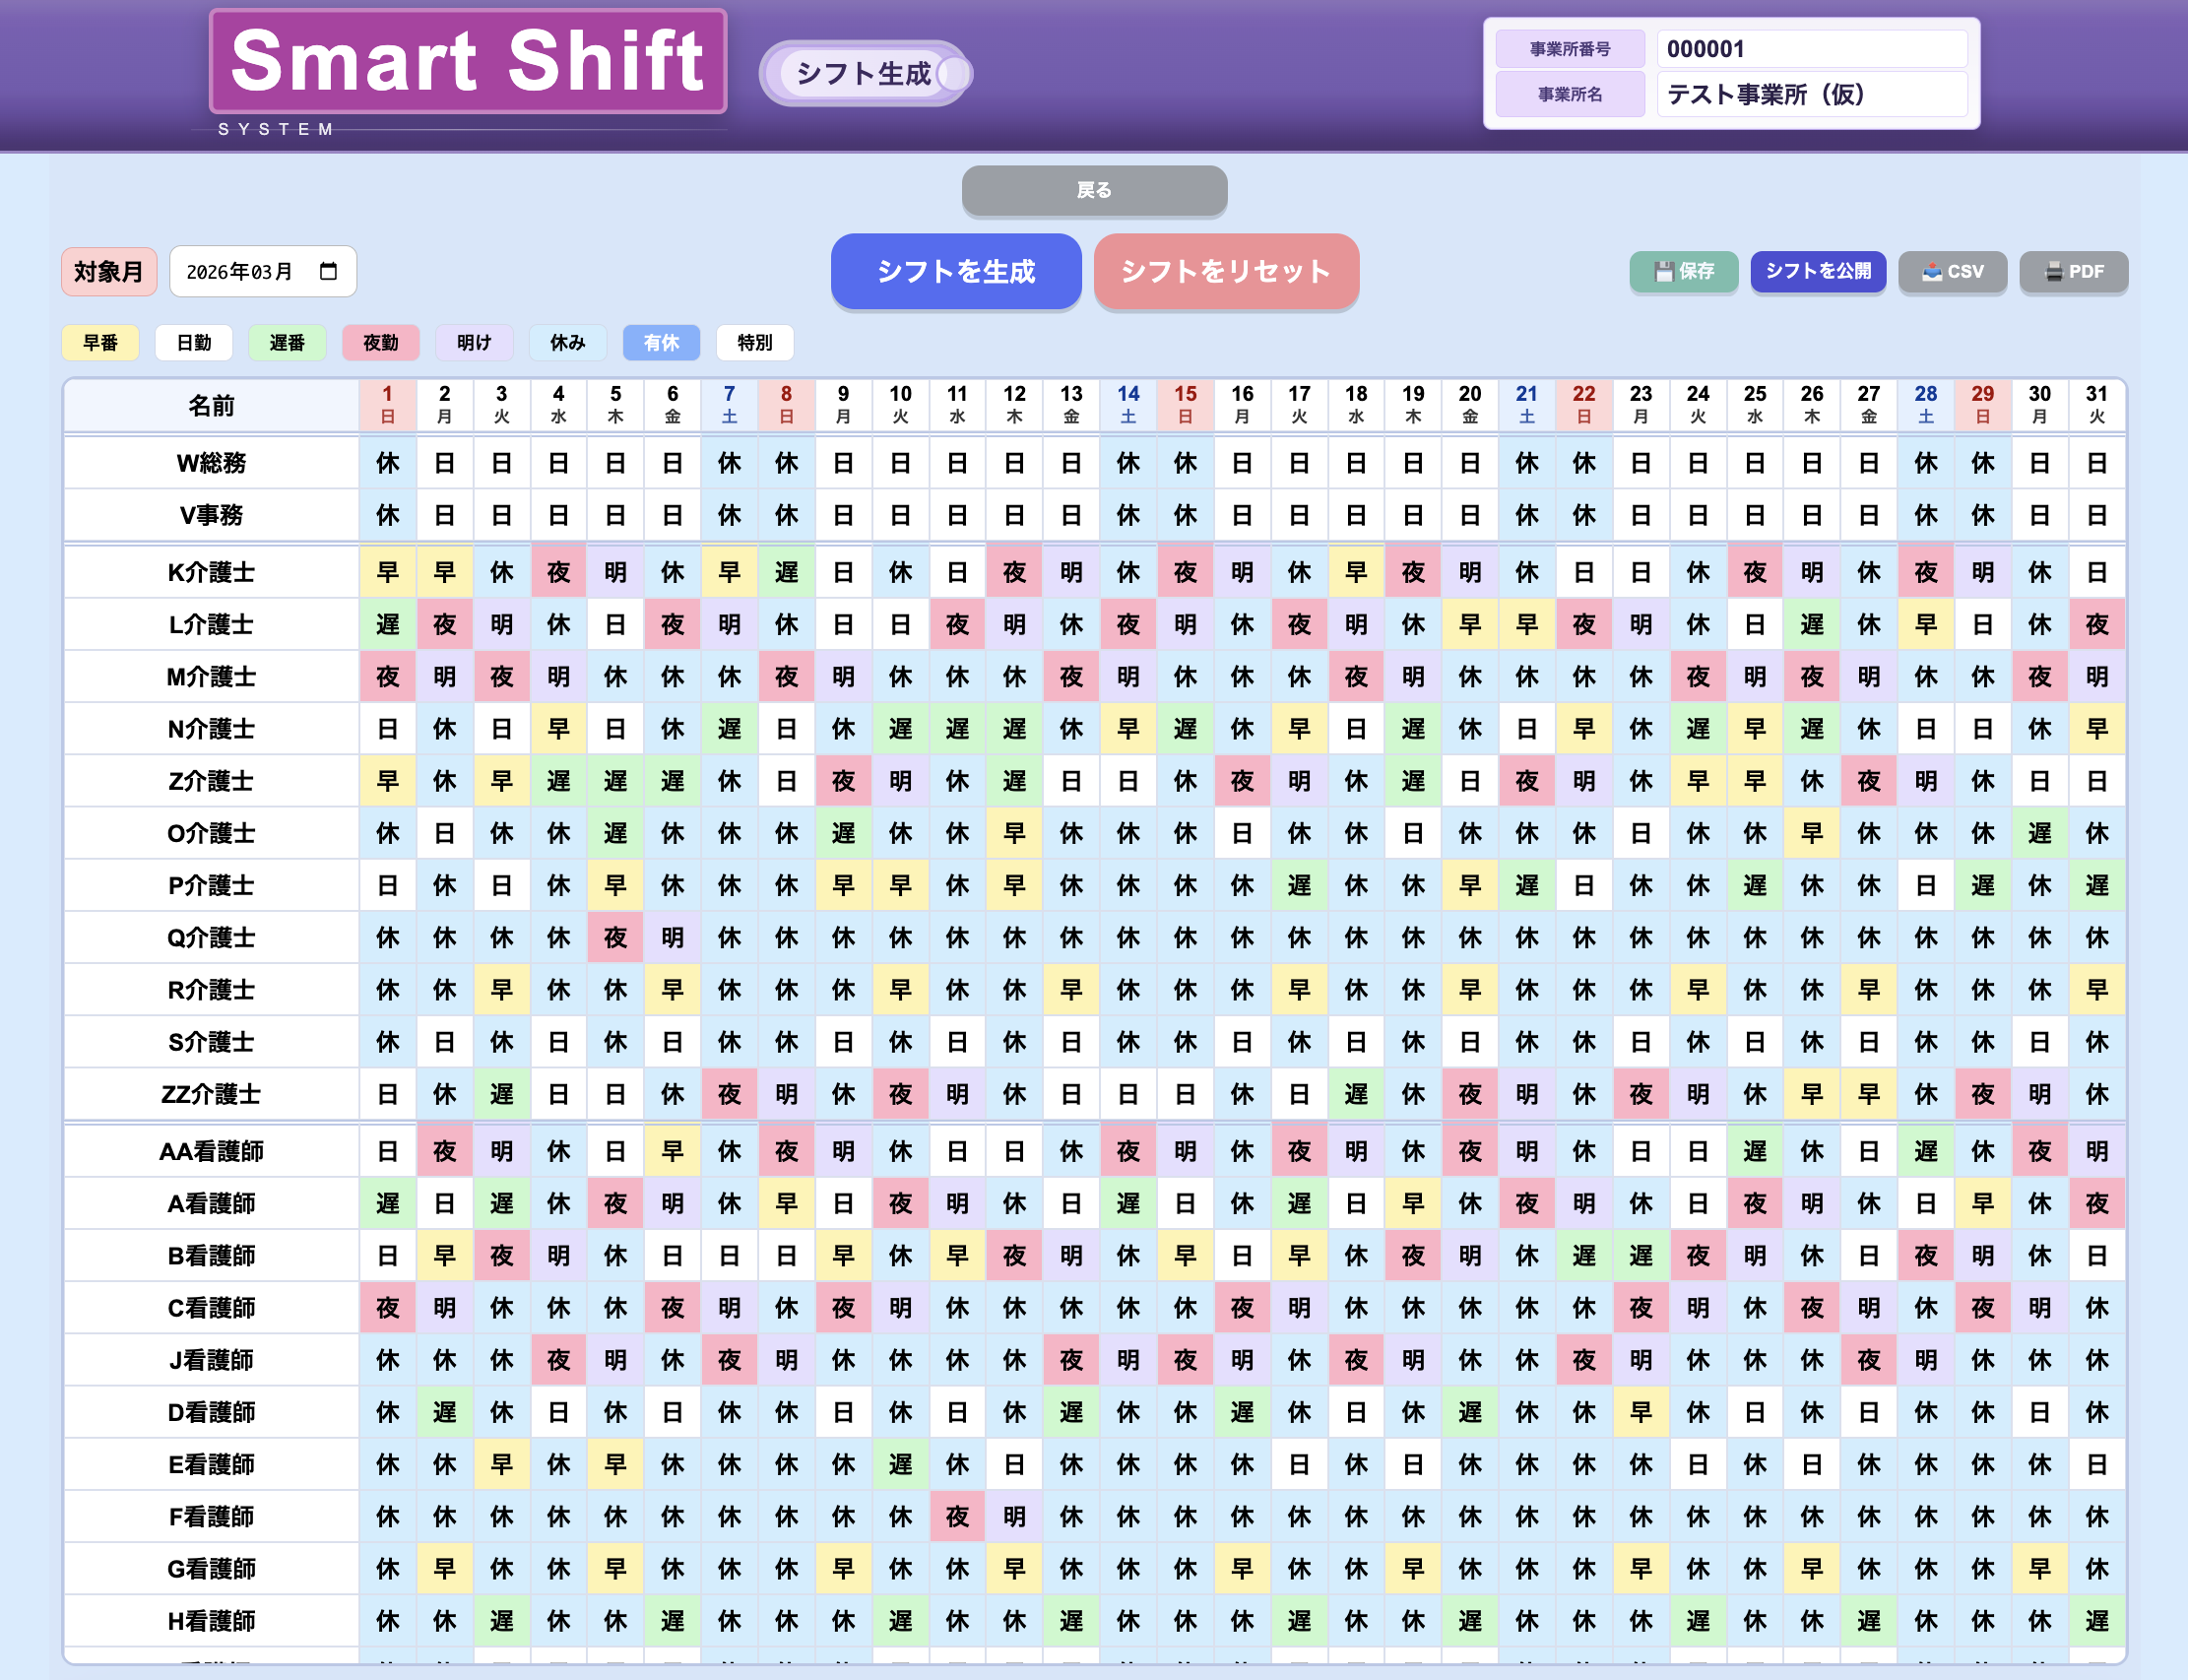This screenshot has height=1680, width=2188.
Task: Click K介護士's shift cell for day 1
Action: tap(388, 572)
